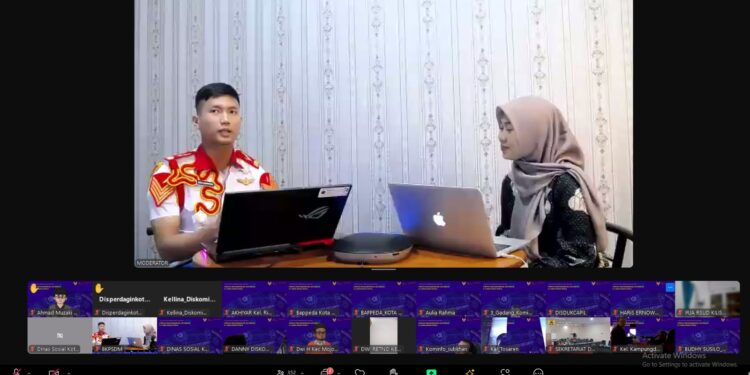This screenshot has width=750, height=375.
Task: Open the heart reactions icon in toolbar
Action: (360, 372)
